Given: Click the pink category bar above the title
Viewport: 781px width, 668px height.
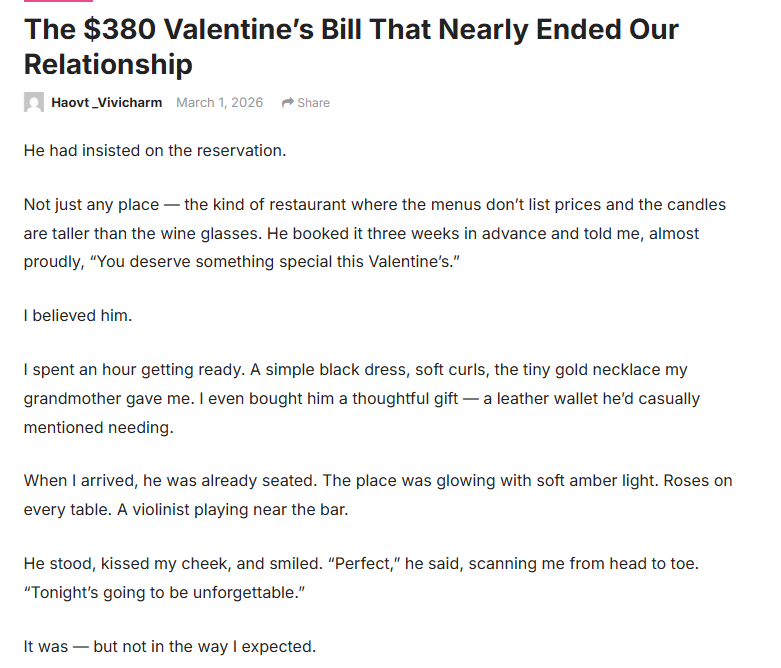Looking at the screenshot, I should pyautogui.click(x=58, y=2).
